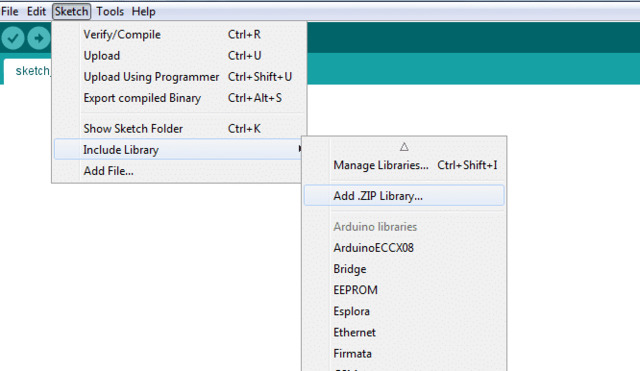Choose Upload Using Programmer

[x=180, y=77]
